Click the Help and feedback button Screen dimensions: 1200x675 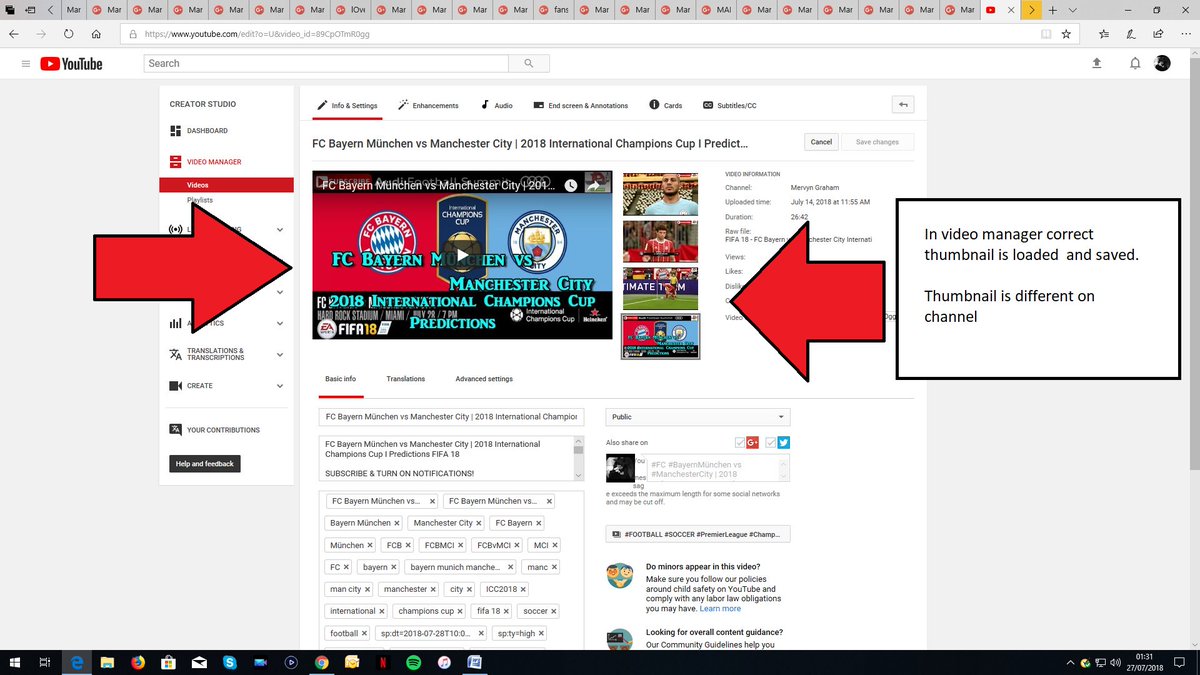click(205, 464)
